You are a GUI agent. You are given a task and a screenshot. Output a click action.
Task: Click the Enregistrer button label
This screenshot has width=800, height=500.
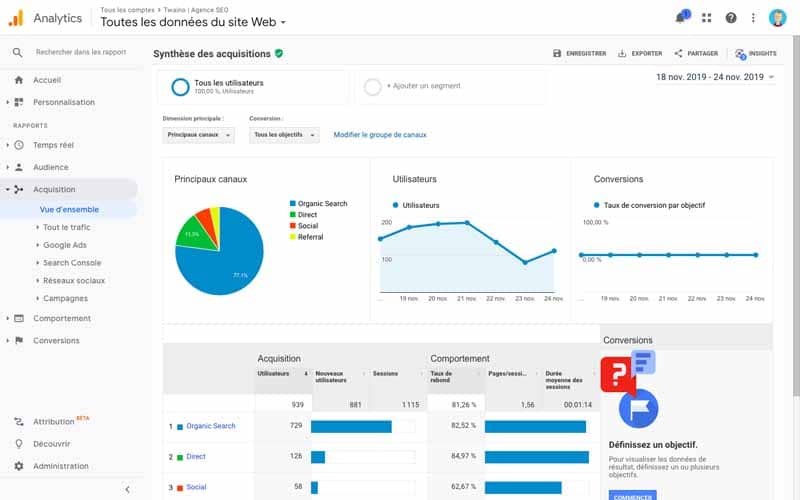(586, 53)
